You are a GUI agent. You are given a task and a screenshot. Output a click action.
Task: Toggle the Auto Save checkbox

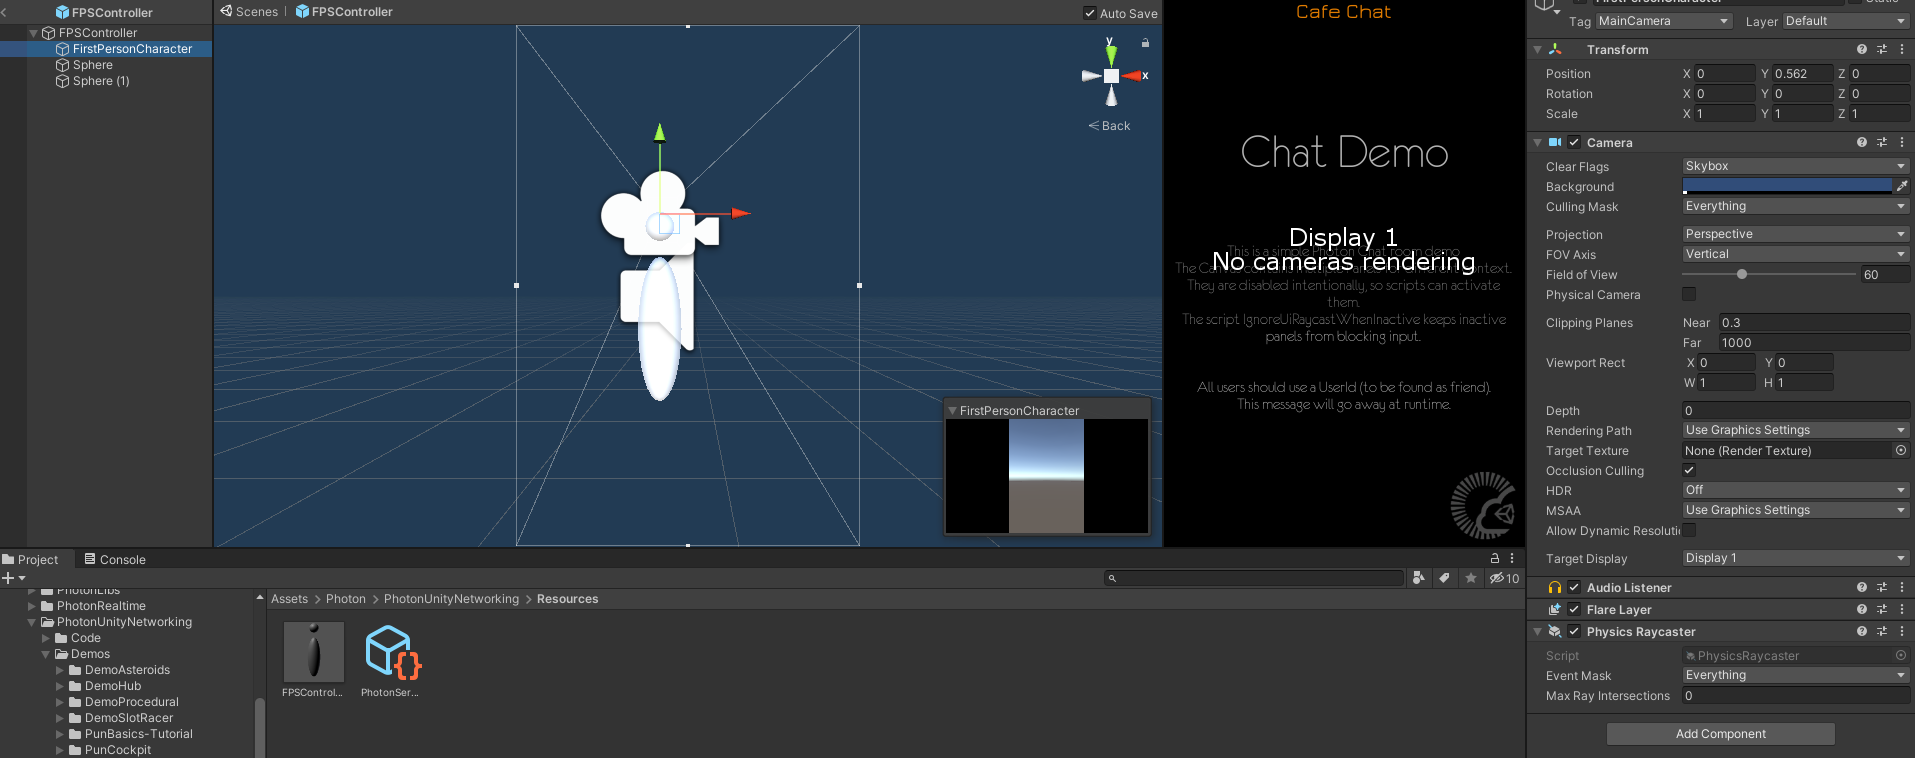(1090, 13)
